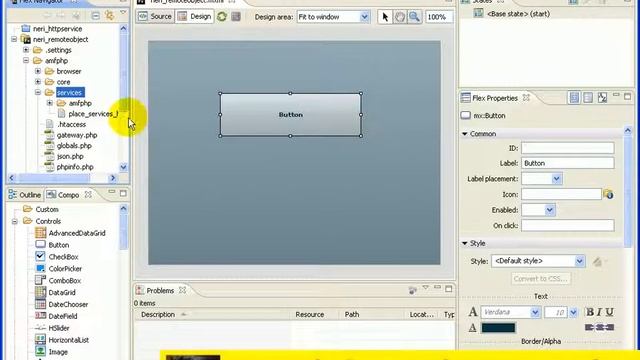The width and height of the screenshot is (640, 360).
Task: Select the hand Pan tool
Action: pyautogui.click(x=400, y=17)
